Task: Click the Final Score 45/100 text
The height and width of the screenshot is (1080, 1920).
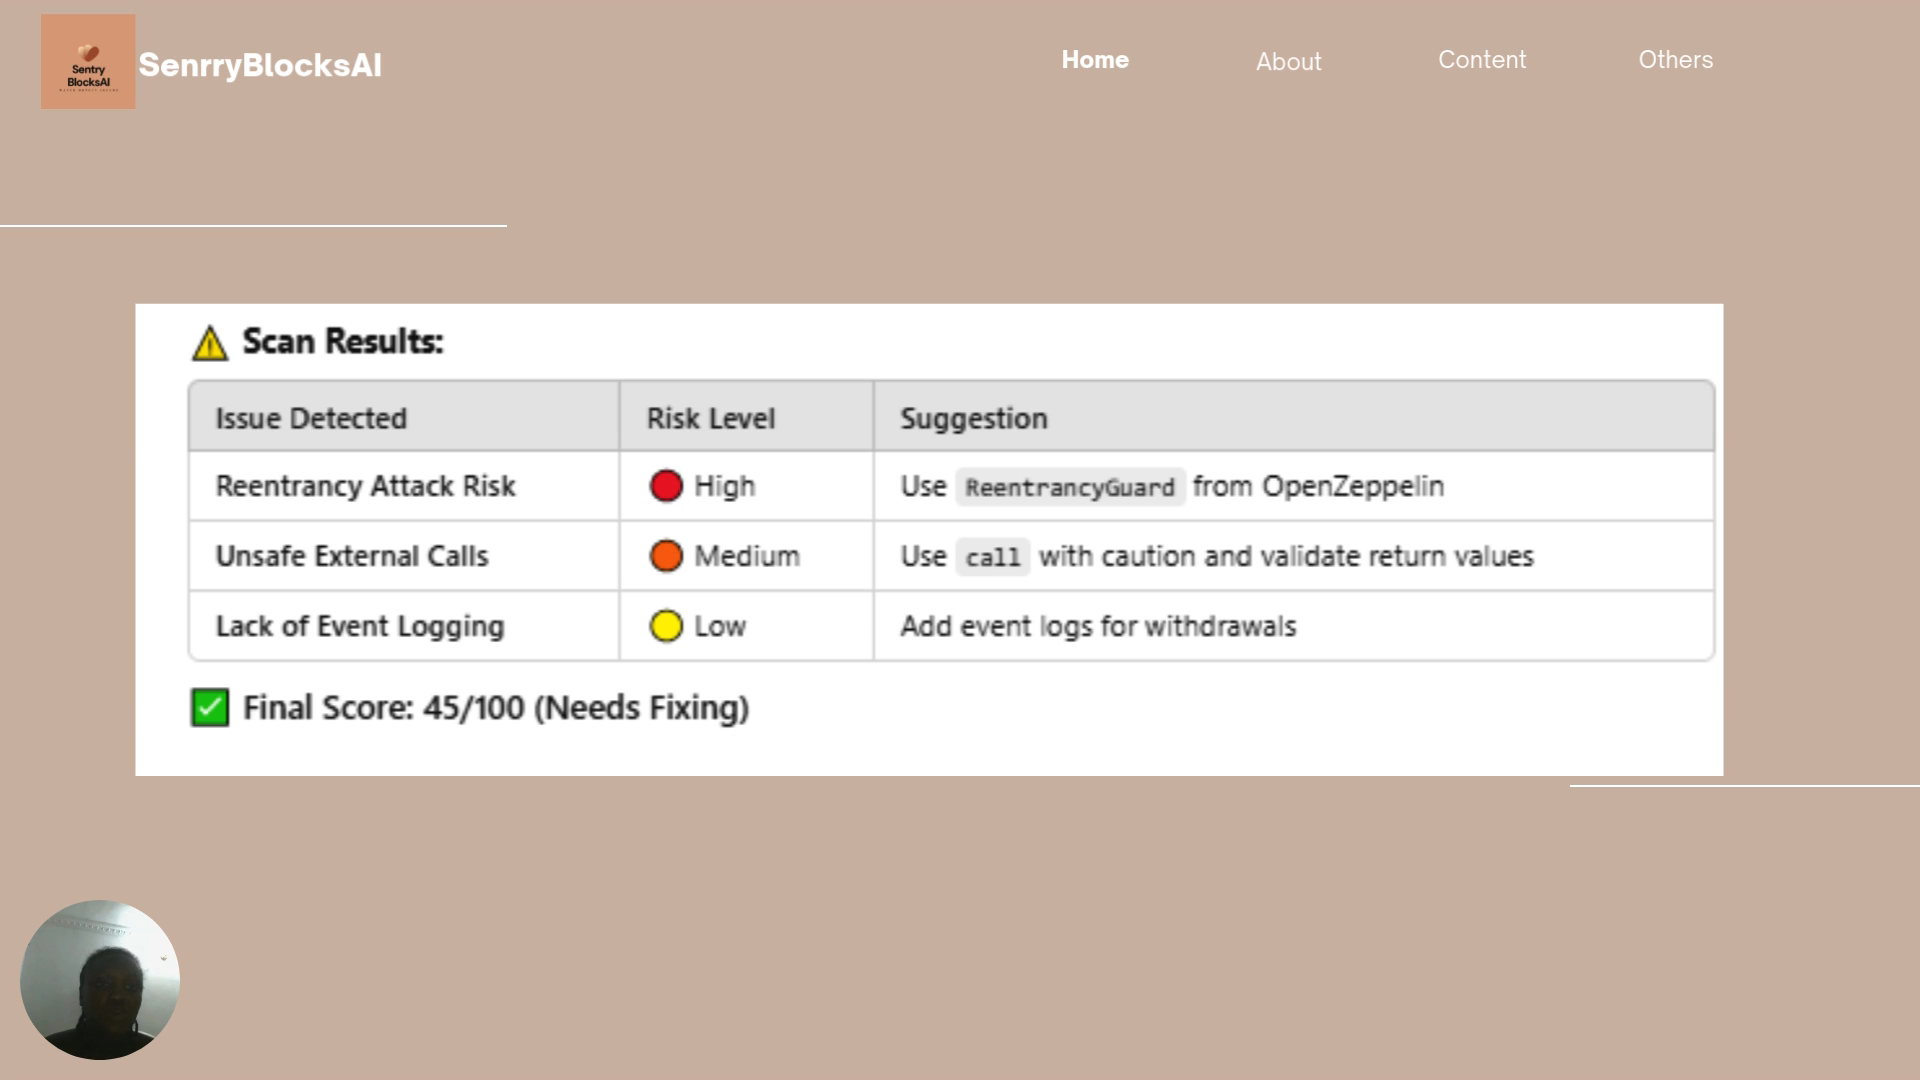Action: pos(496,708)
